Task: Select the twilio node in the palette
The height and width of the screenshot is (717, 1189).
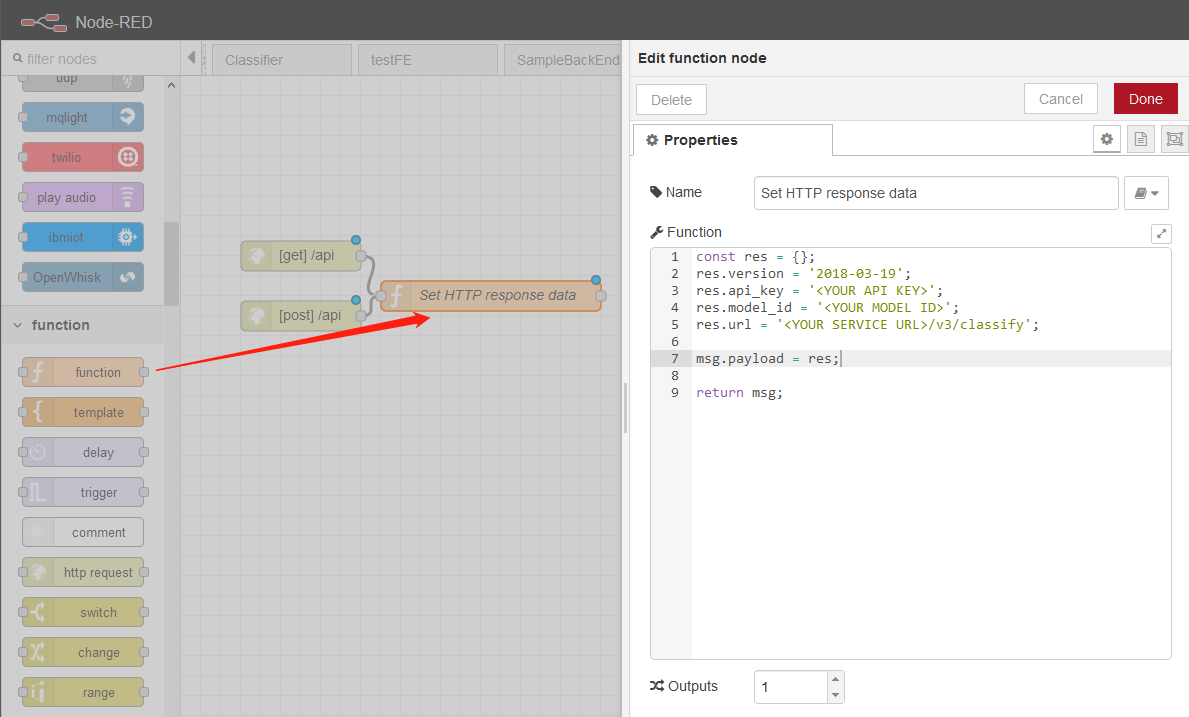Action: point(82,157)
